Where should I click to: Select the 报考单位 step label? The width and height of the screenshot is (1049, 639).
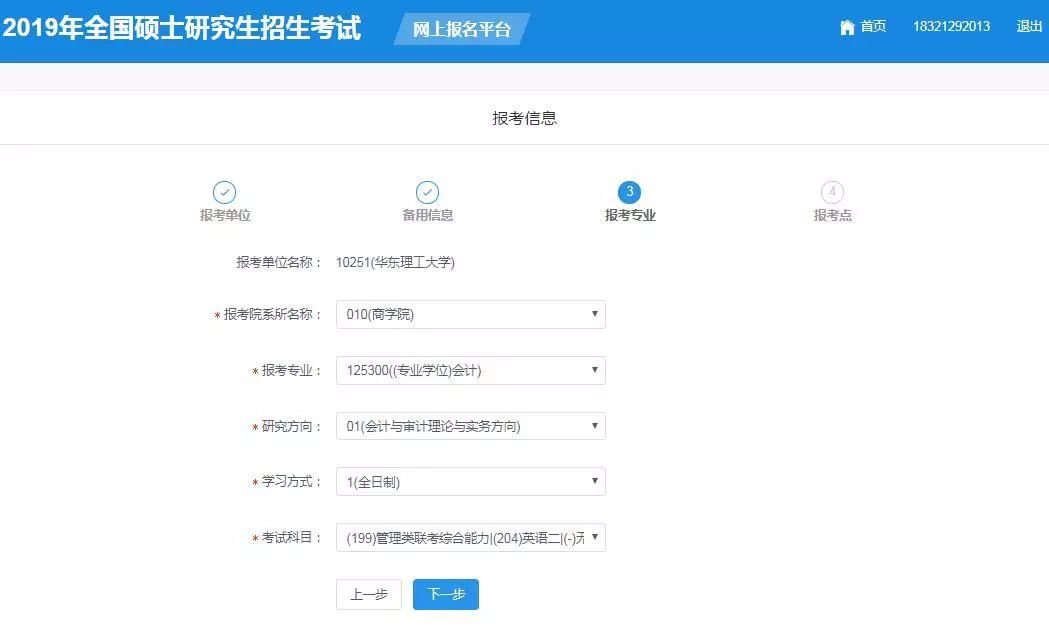coord(225,215)
